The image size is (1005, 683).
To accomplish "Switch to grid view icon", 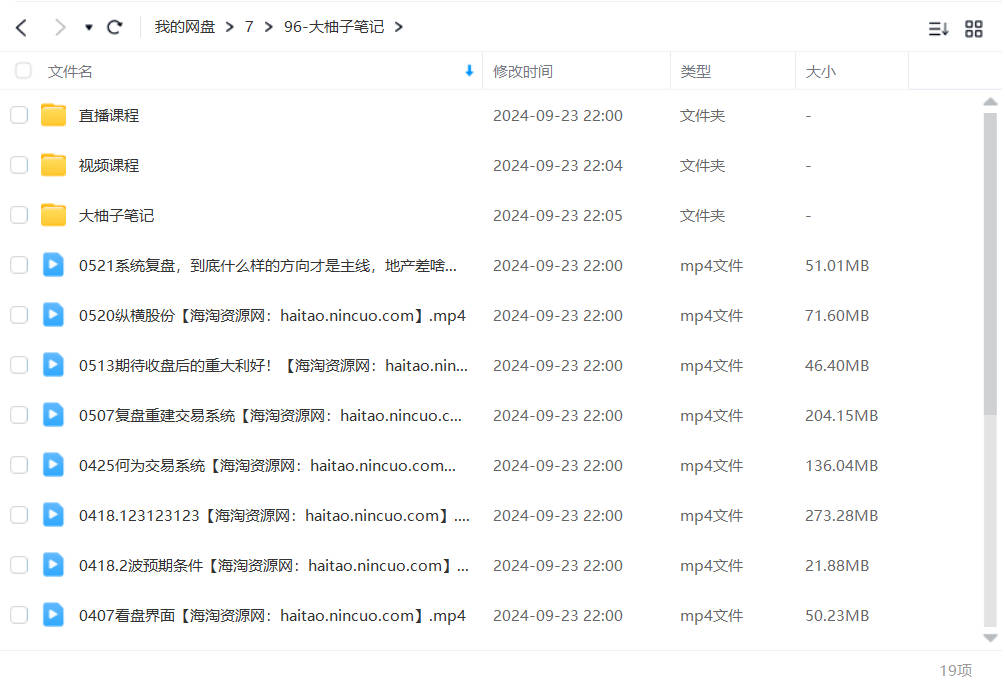I will 974,28.
